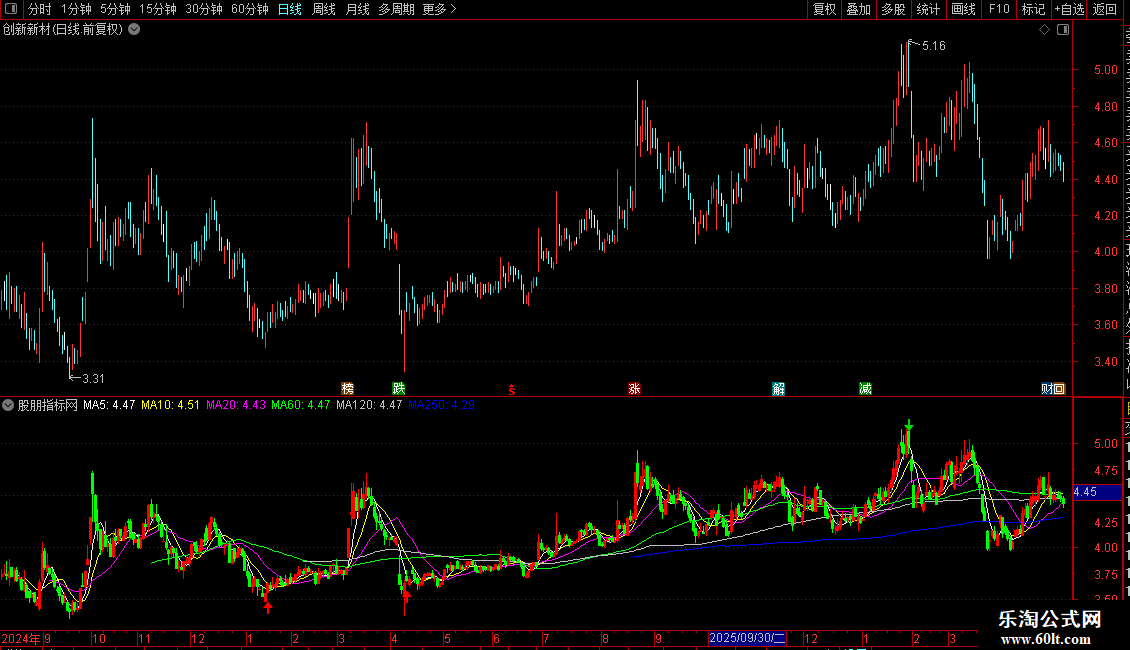Expand the 股朋指标网 indicator menu arrow
Screen dimensions: 1130x650
click(x=8, y=405)
